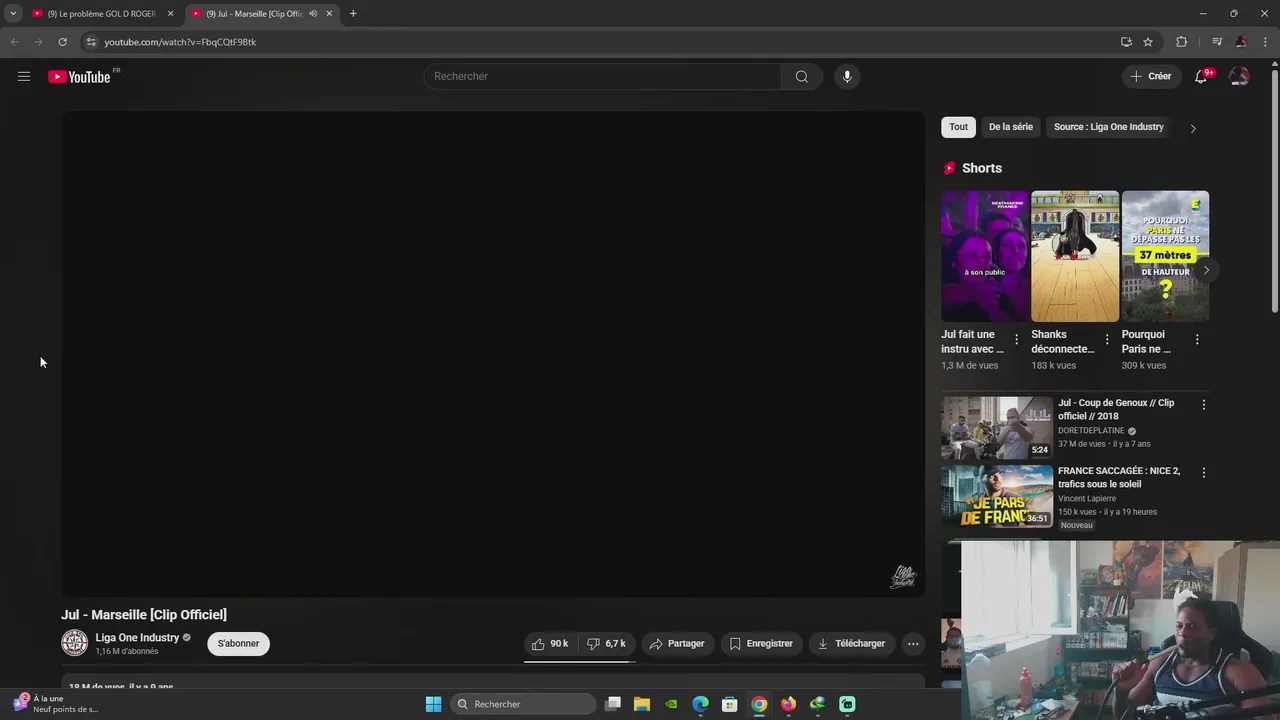Open options for Coup de Genoux video

coord(1203,405)
